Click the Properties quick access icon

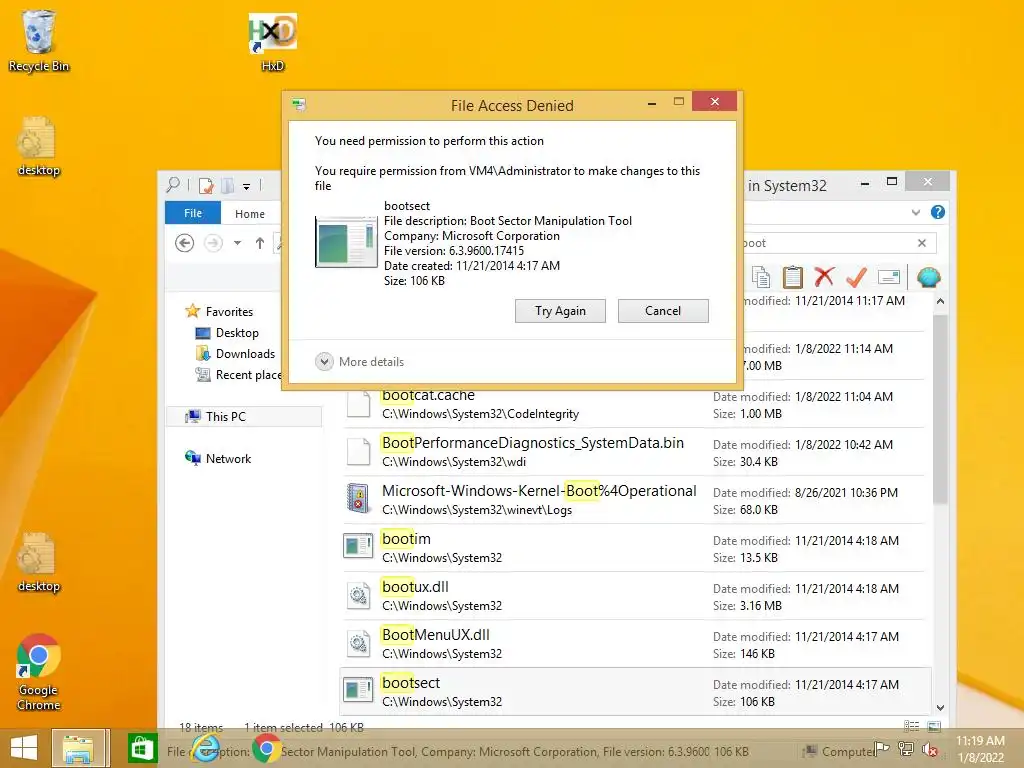pyautogui.click(x=206, y=185)
